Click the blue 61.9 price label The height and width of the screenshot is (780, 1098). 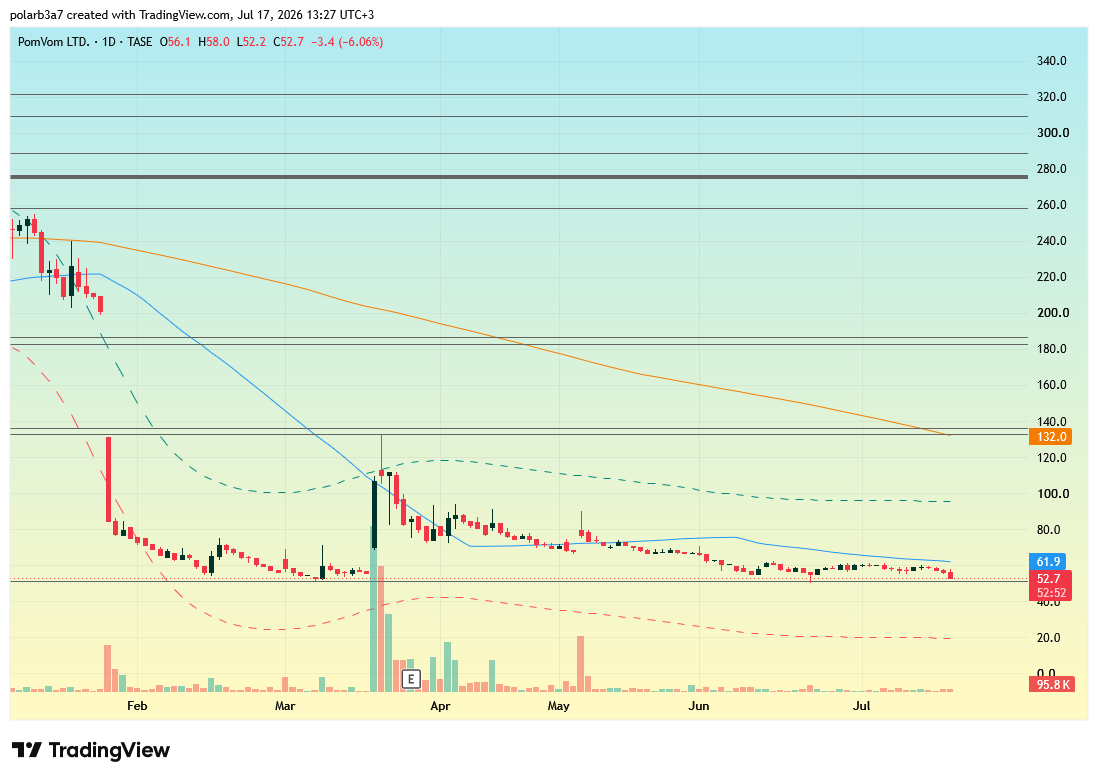coord(1048,562)
